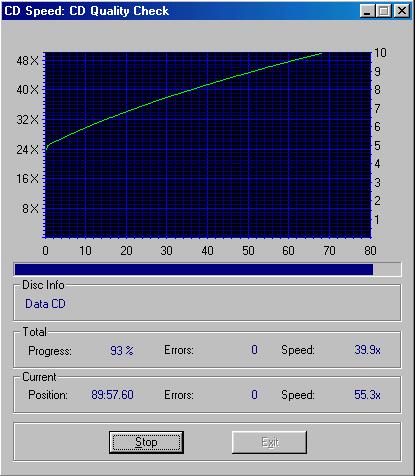Click the total speed value 39.9x
The image size is (415, 476).
(x=367, y=350)
